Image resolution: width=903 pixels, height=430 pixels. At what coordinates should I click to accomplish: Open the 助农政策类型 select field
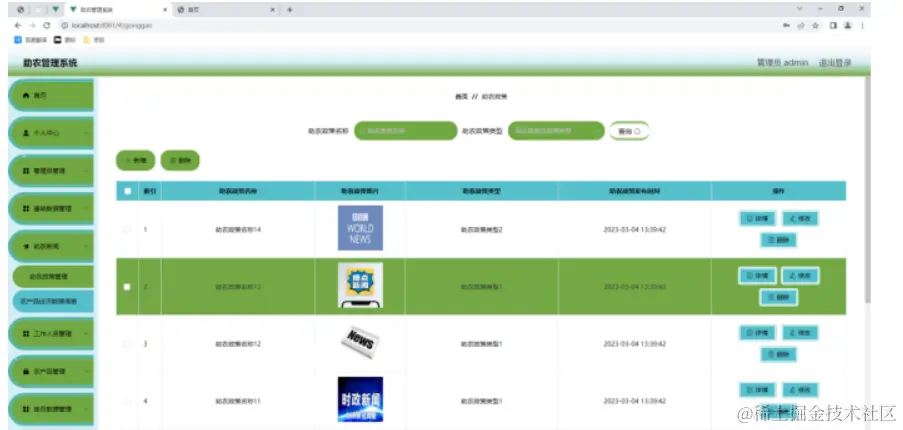pyautogui.click(x=556, y=131)
